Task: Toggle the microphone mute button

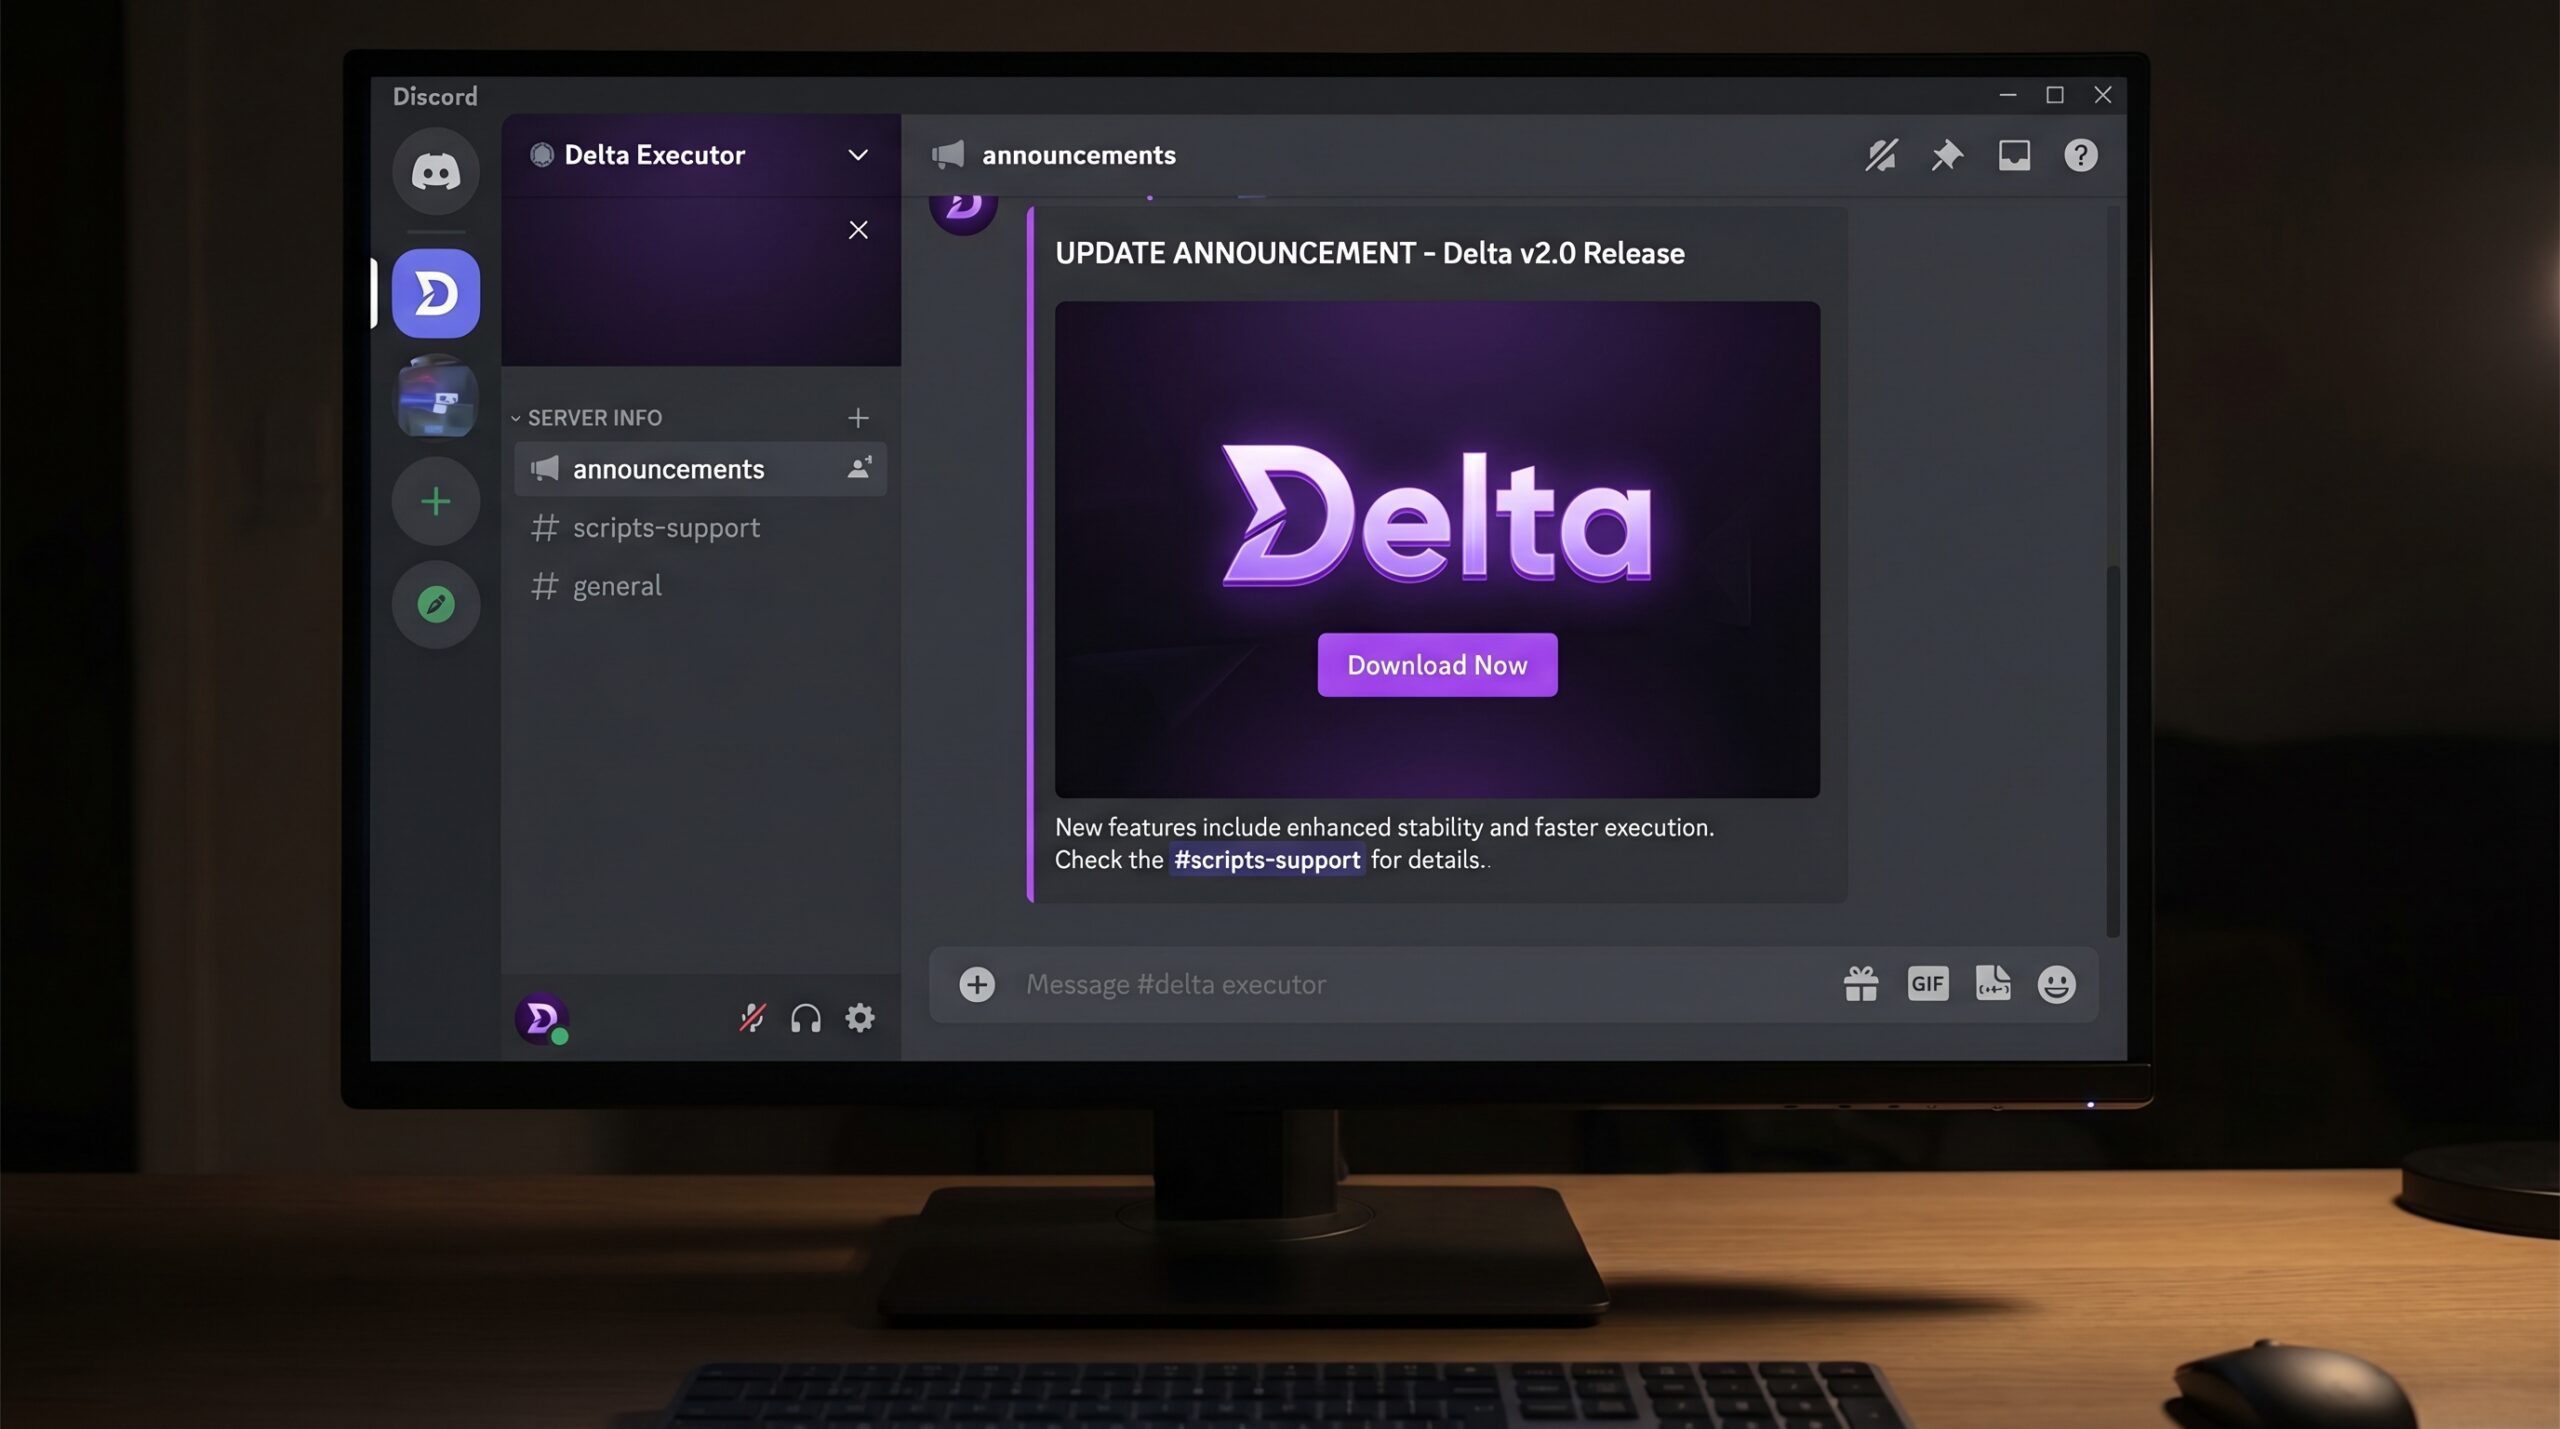Action: 752,1018
